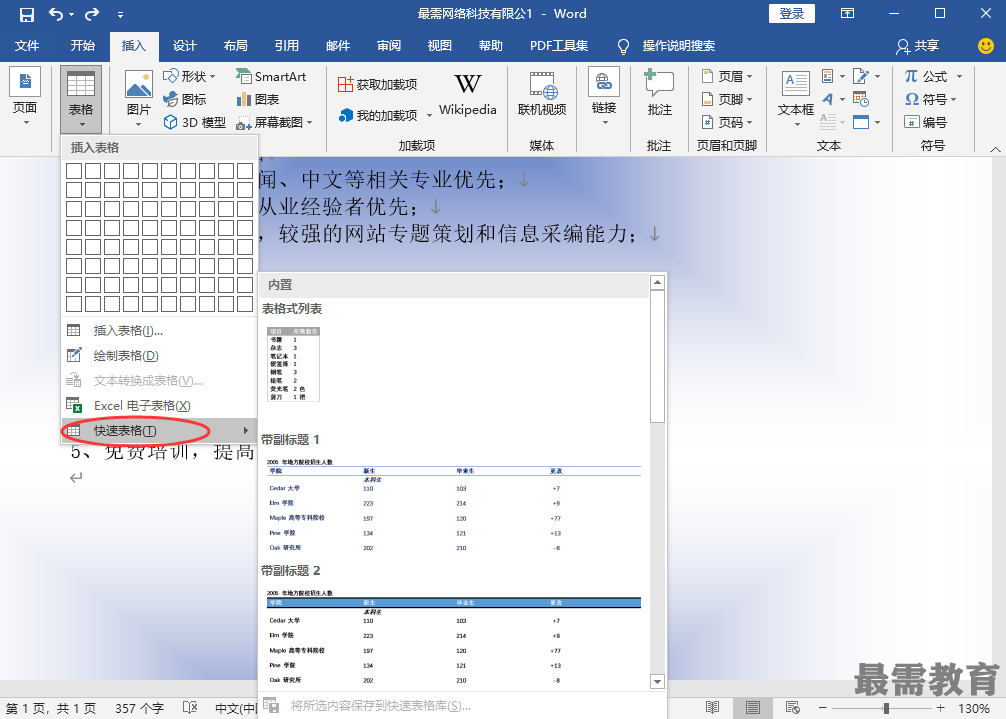This screenshot has width=1006, height=719.
Task: Choose the 表格式列表 table thumbnail
Action: coord(293,364)
